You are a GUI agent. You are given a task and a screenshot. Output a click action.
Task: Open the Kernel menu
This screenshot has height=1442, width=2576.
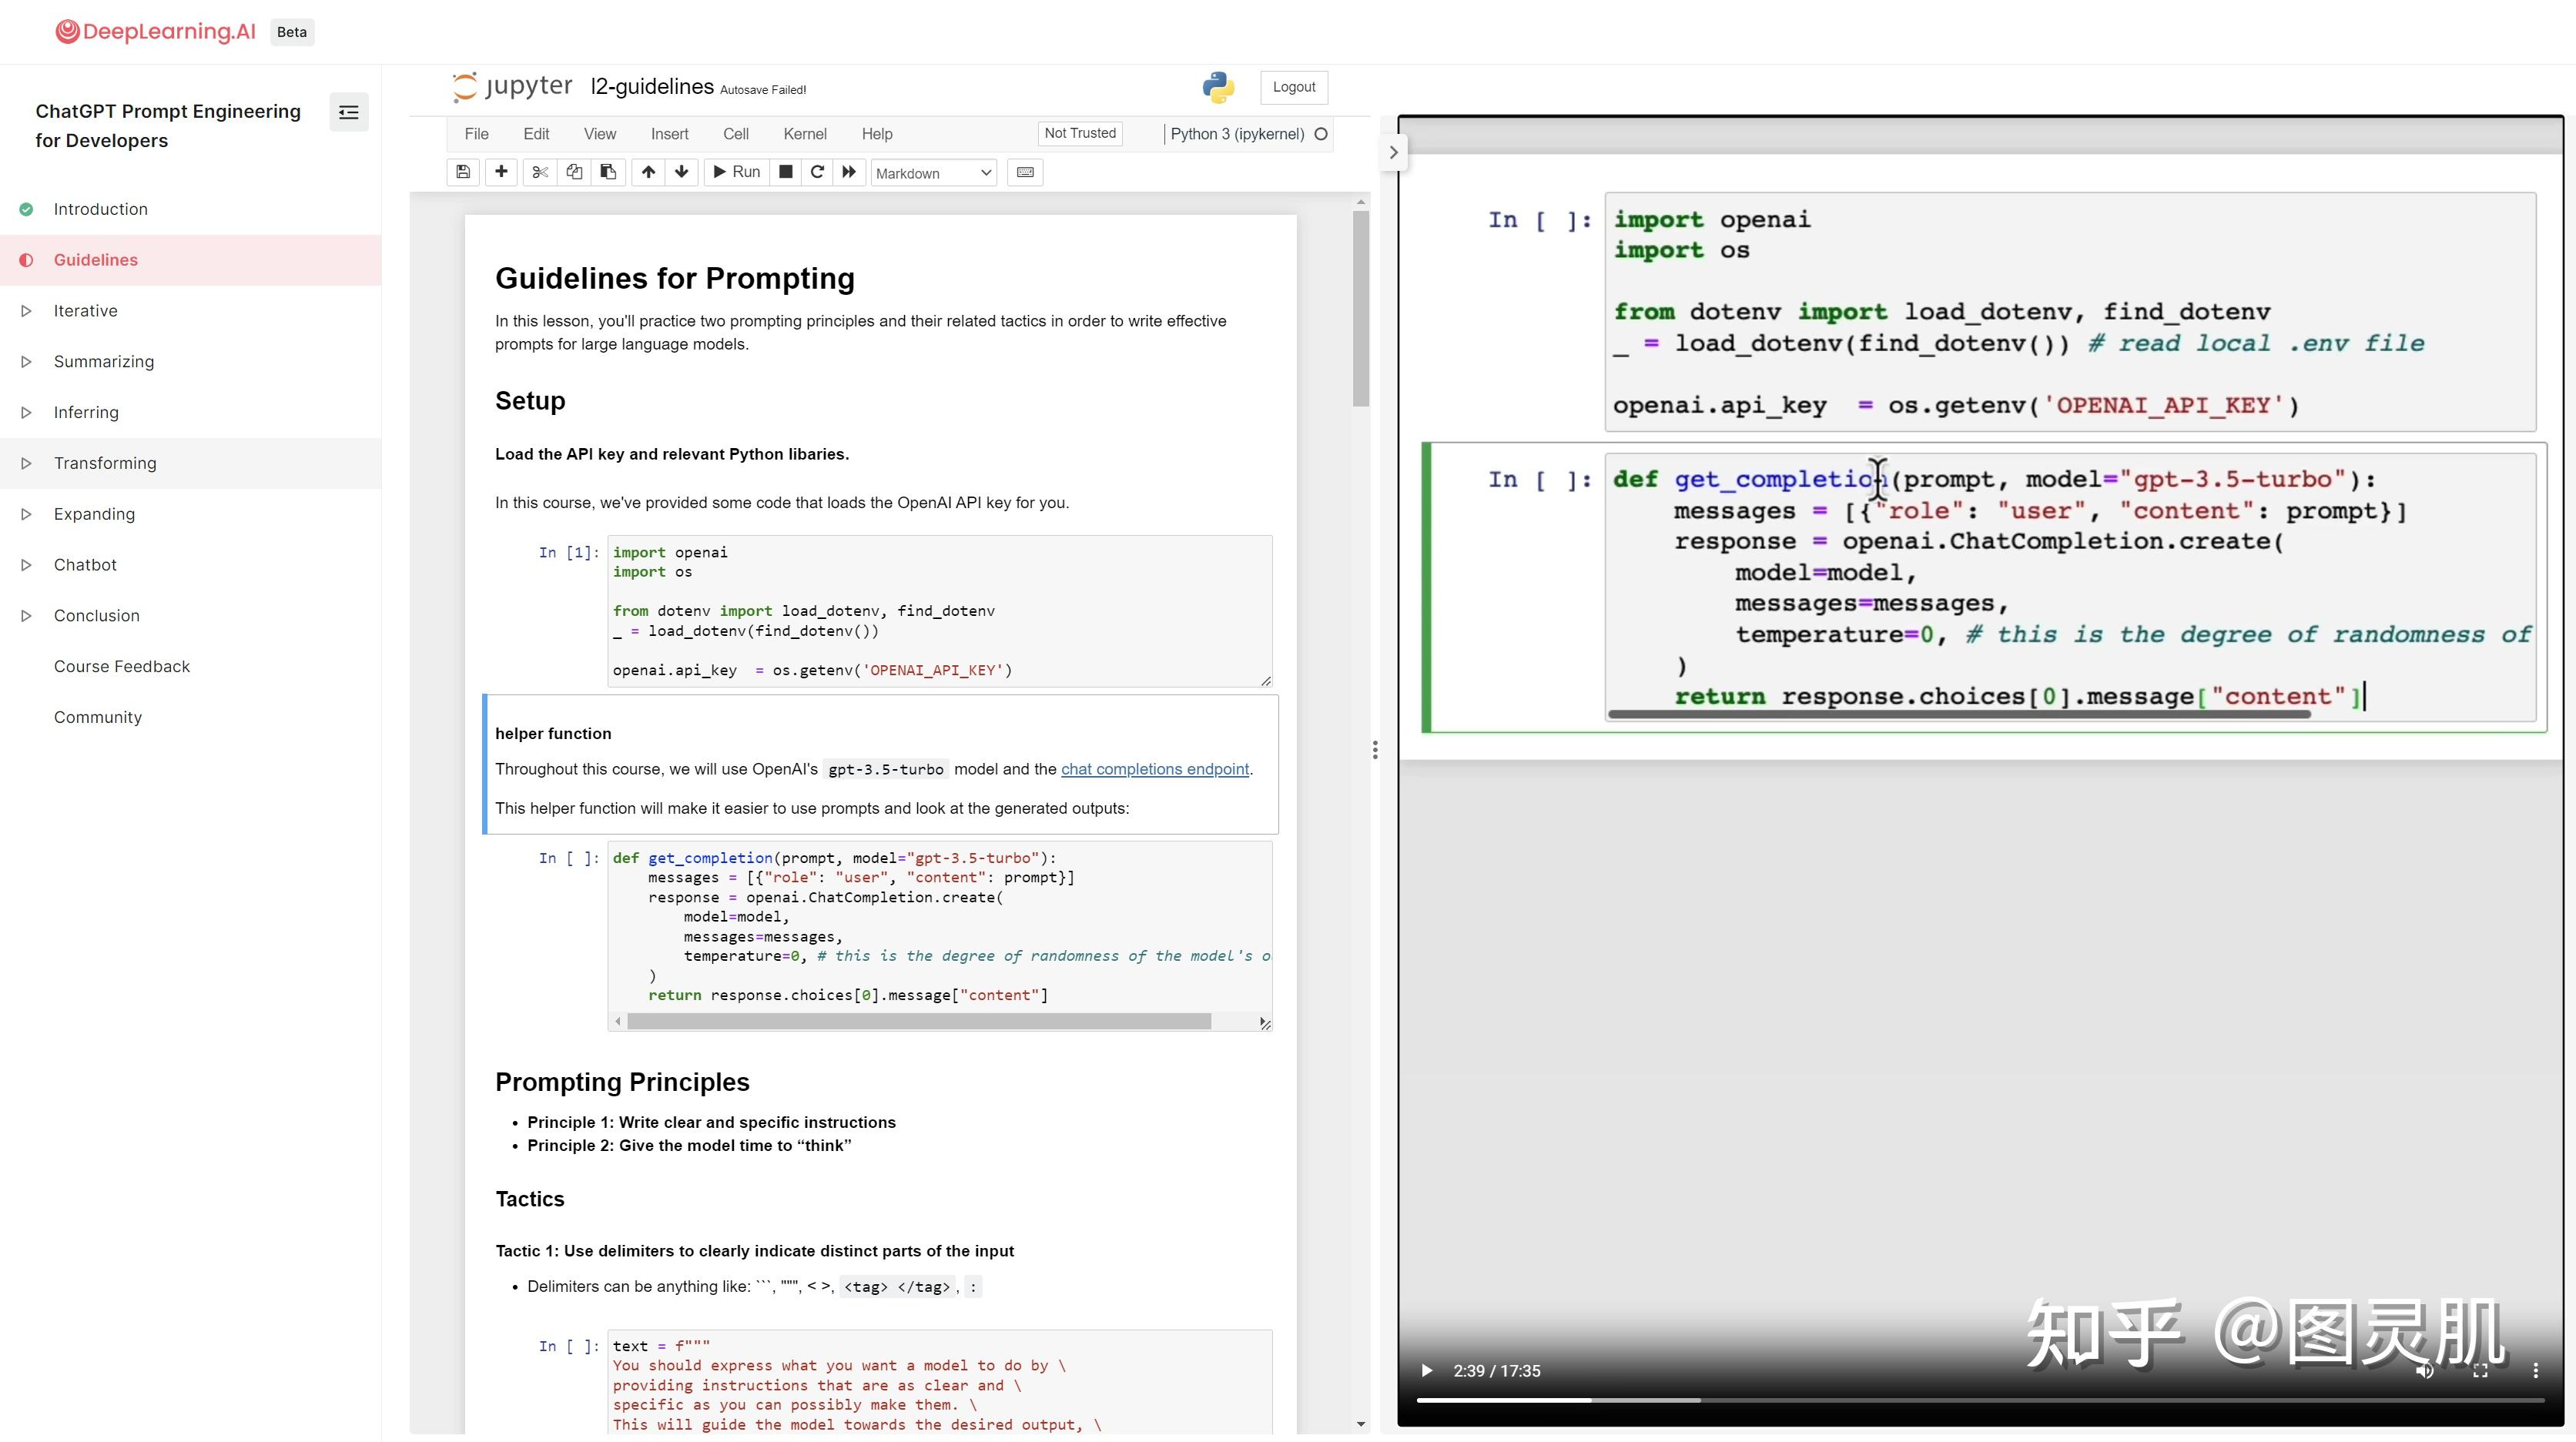tap(805, 134)
